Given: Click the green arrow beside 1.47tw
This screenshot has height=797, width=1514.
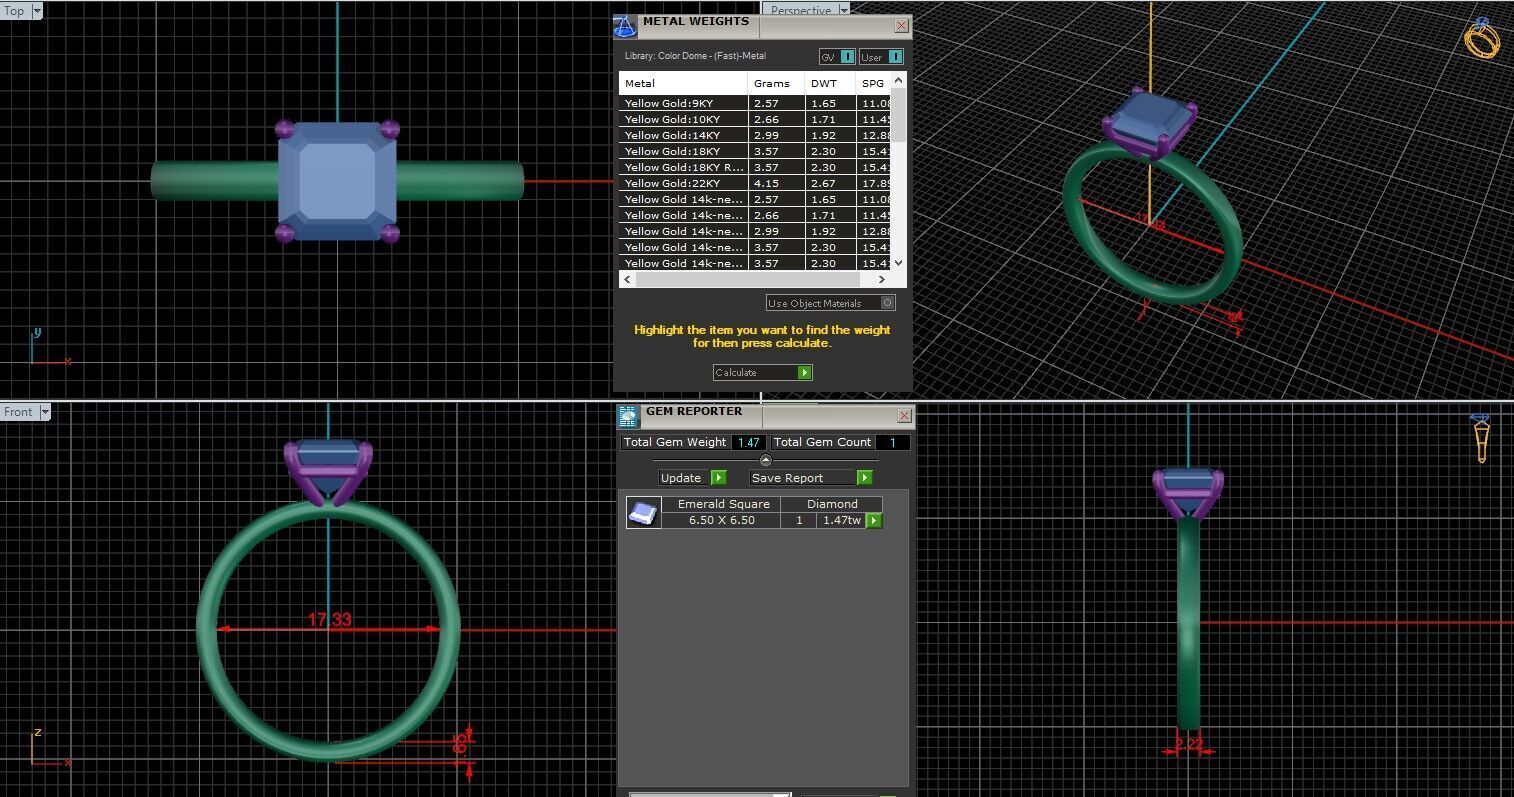Looking at the screenshot, I should (x=874, y=520).
